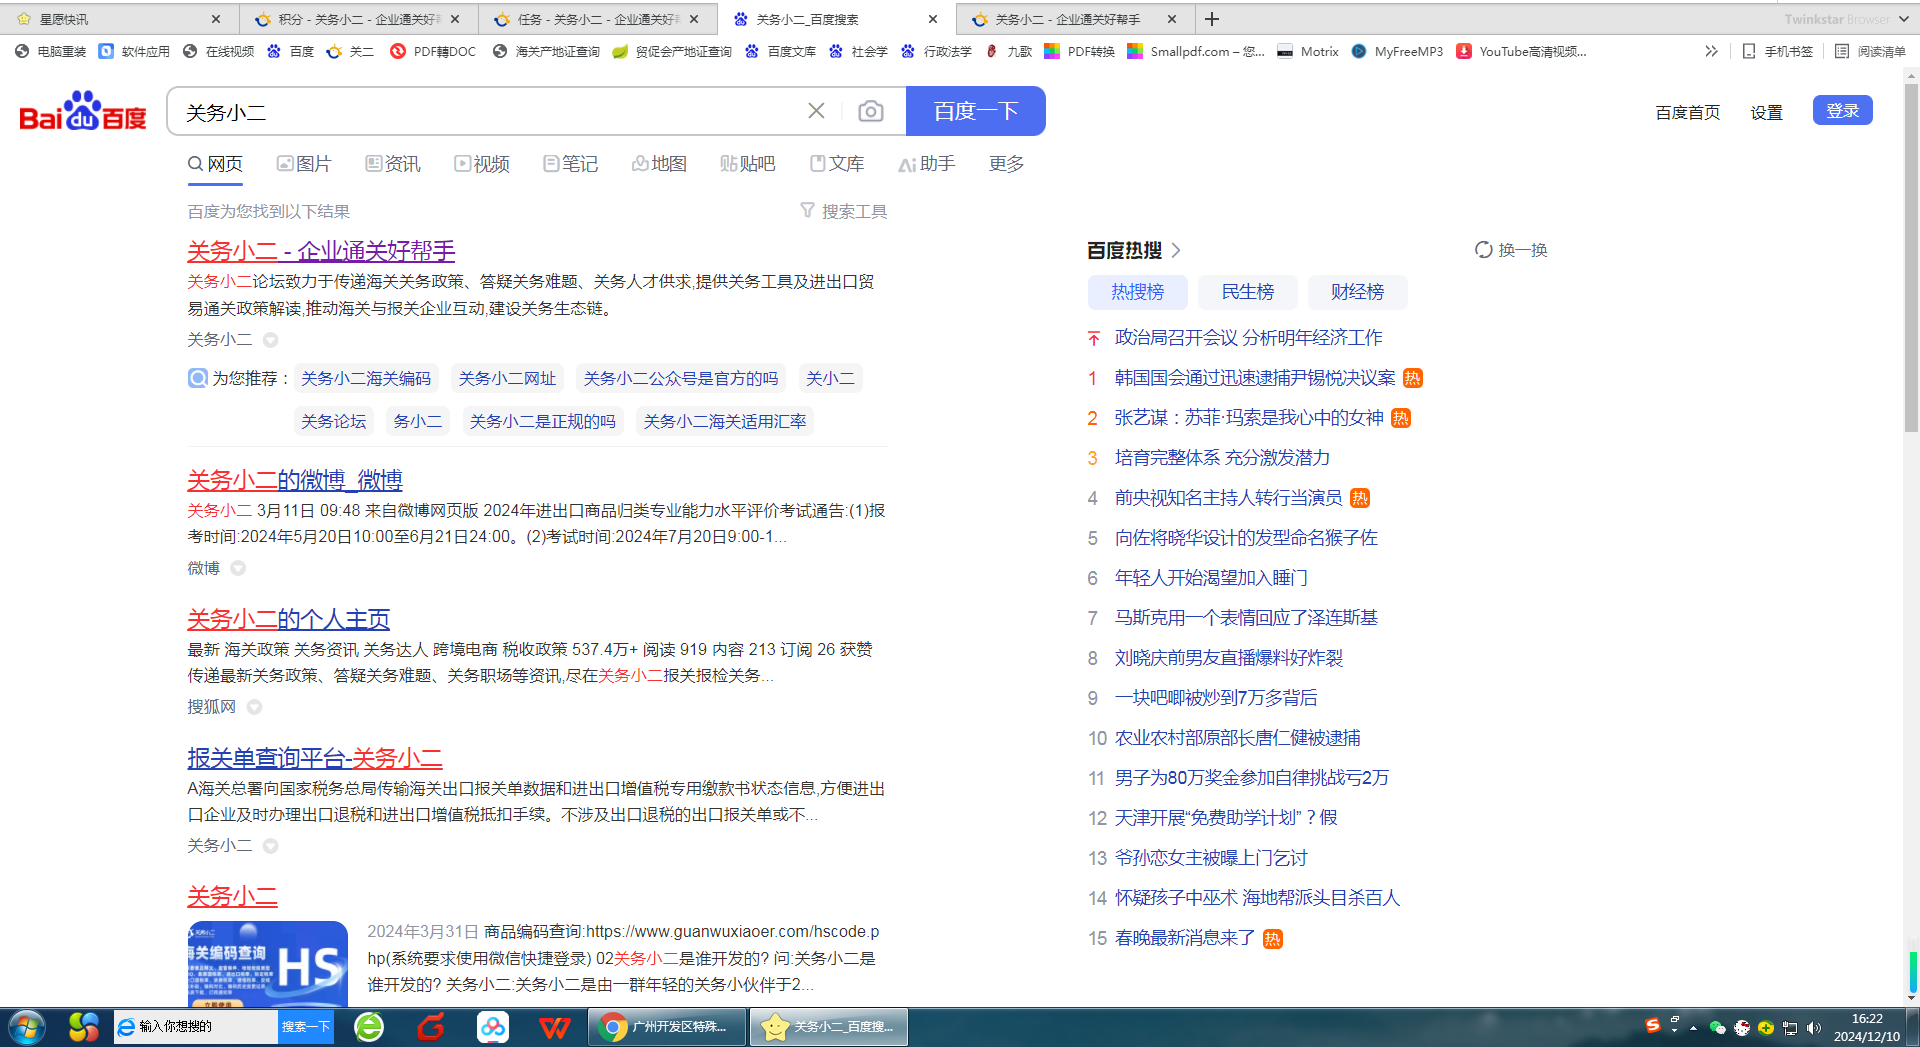Click suggestion 关务小二网址
Screen dimensions: 1920x1047
tap(507, 378)
